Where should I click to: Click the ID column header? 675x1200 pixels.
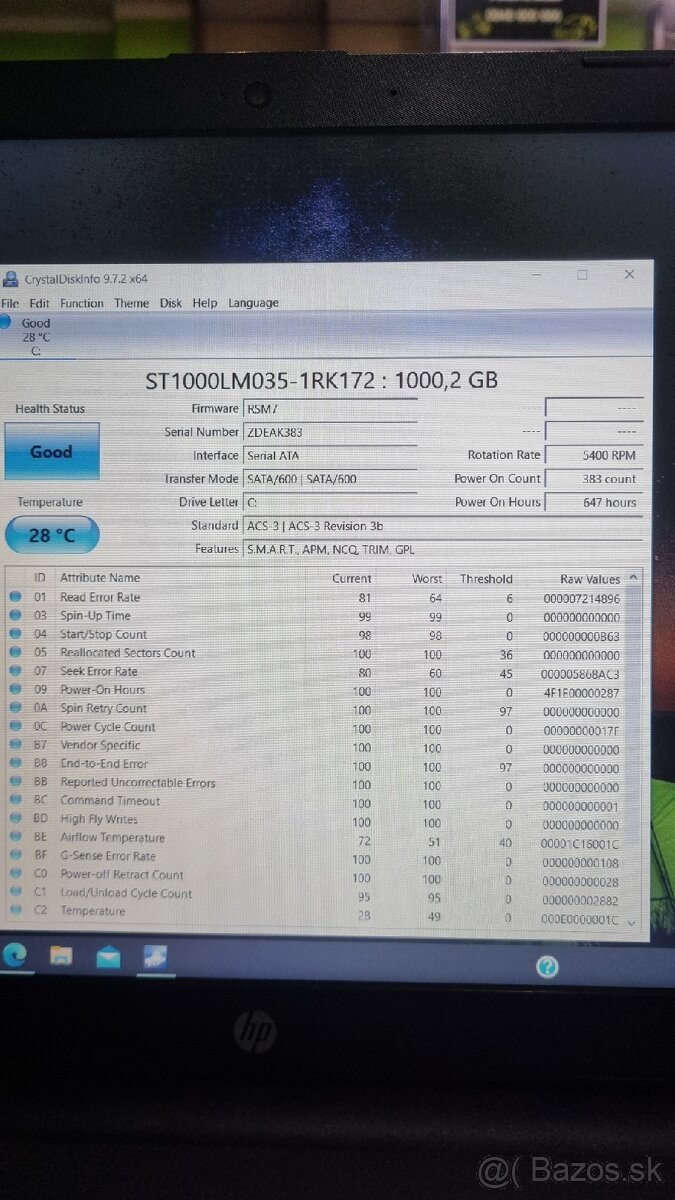click(40, 578)
